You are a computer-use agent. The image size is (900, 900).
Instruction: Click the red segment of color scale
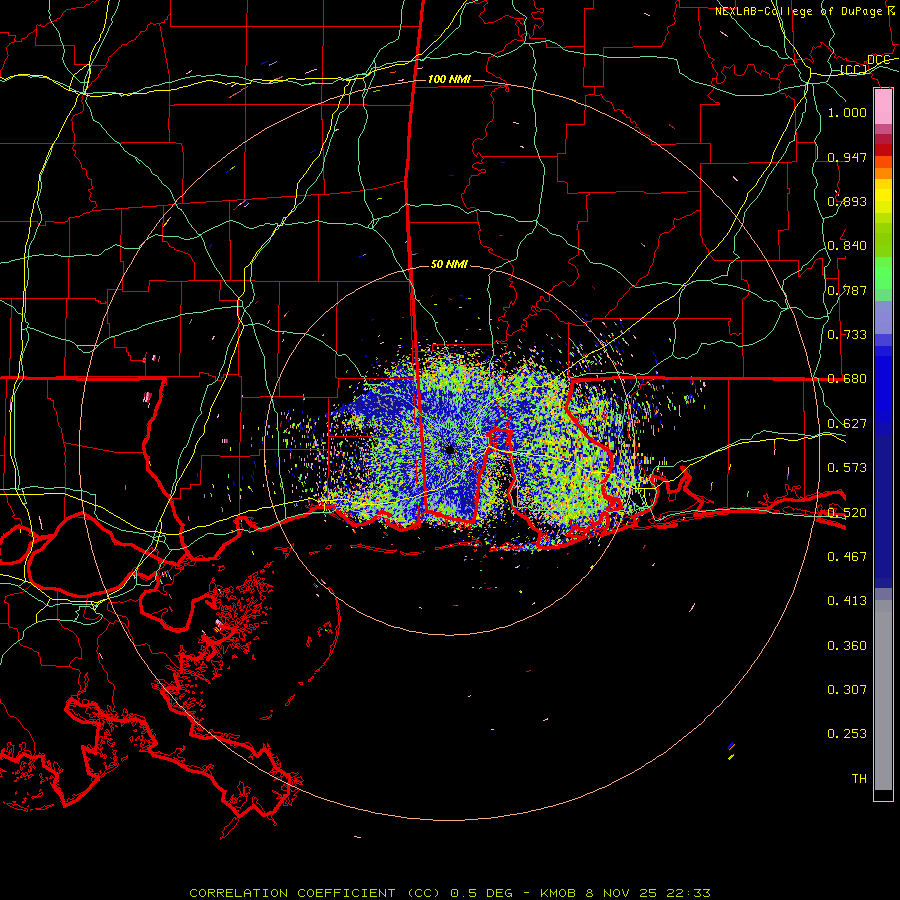point(883,150)
